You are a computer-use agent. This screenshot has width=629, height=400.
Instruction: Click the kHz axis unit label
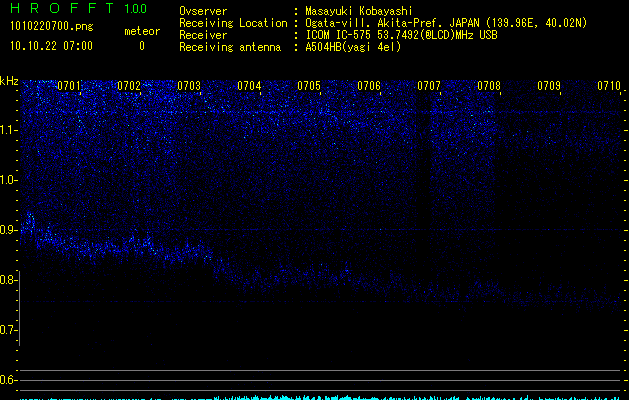tap(9, 81)
